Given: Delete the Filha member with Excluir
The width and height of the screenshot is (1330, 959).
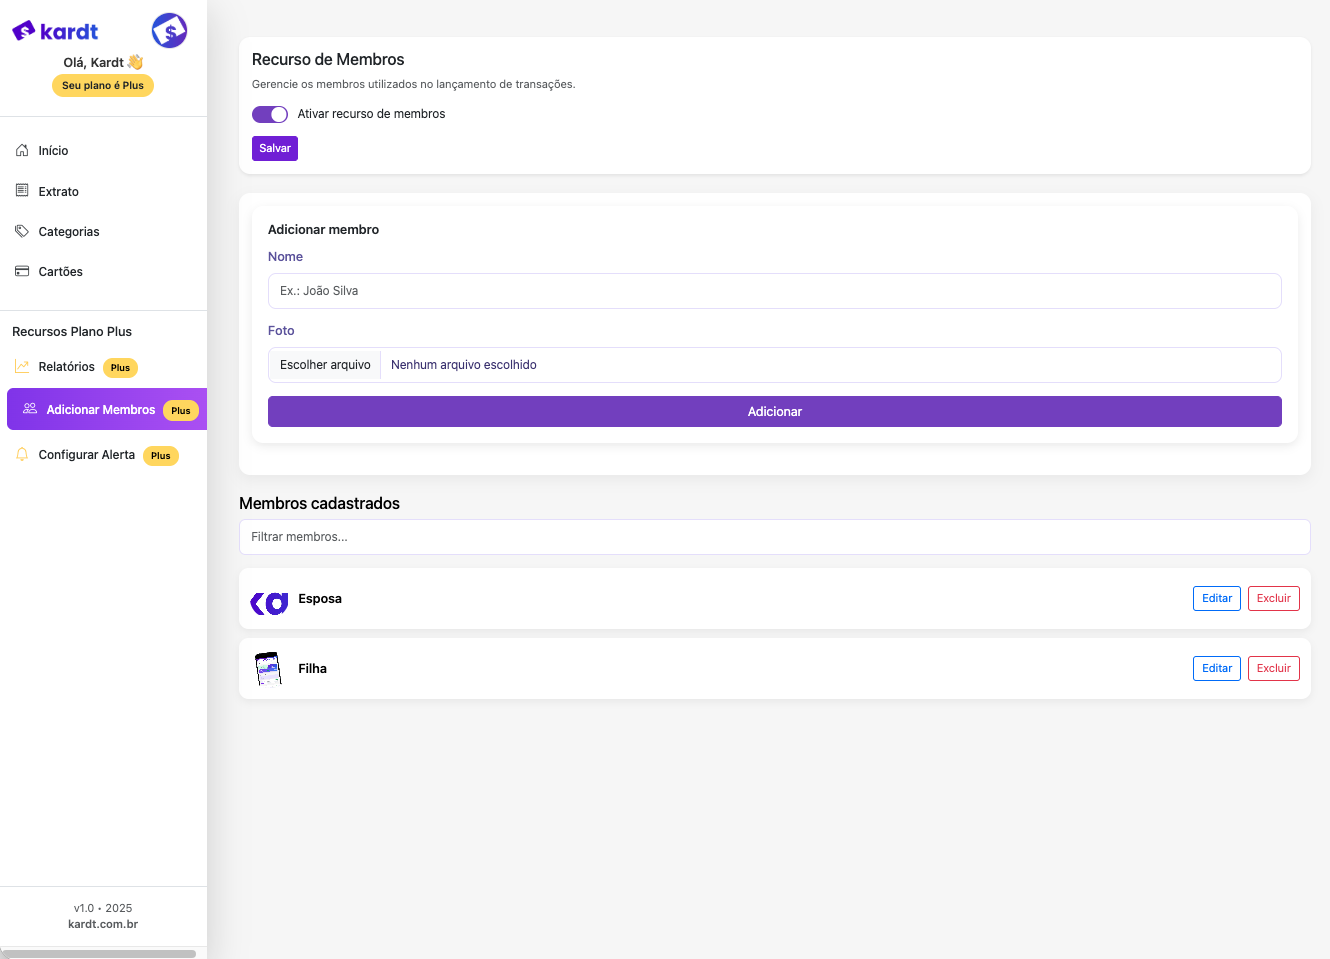Looking at the screenshot, I should click(1273, 668).
